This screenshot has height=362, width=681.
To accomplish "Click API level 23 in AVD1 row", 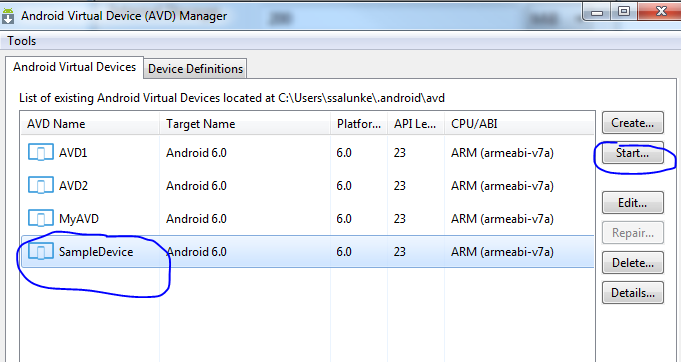I will point(400,153).
